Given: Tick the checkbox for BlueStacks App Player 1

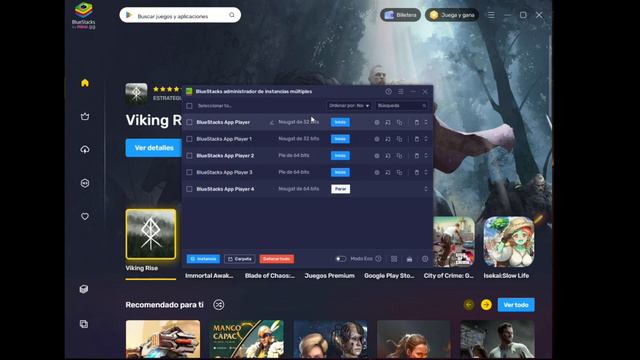Looking at the screenshot, I should pos(189,139).
